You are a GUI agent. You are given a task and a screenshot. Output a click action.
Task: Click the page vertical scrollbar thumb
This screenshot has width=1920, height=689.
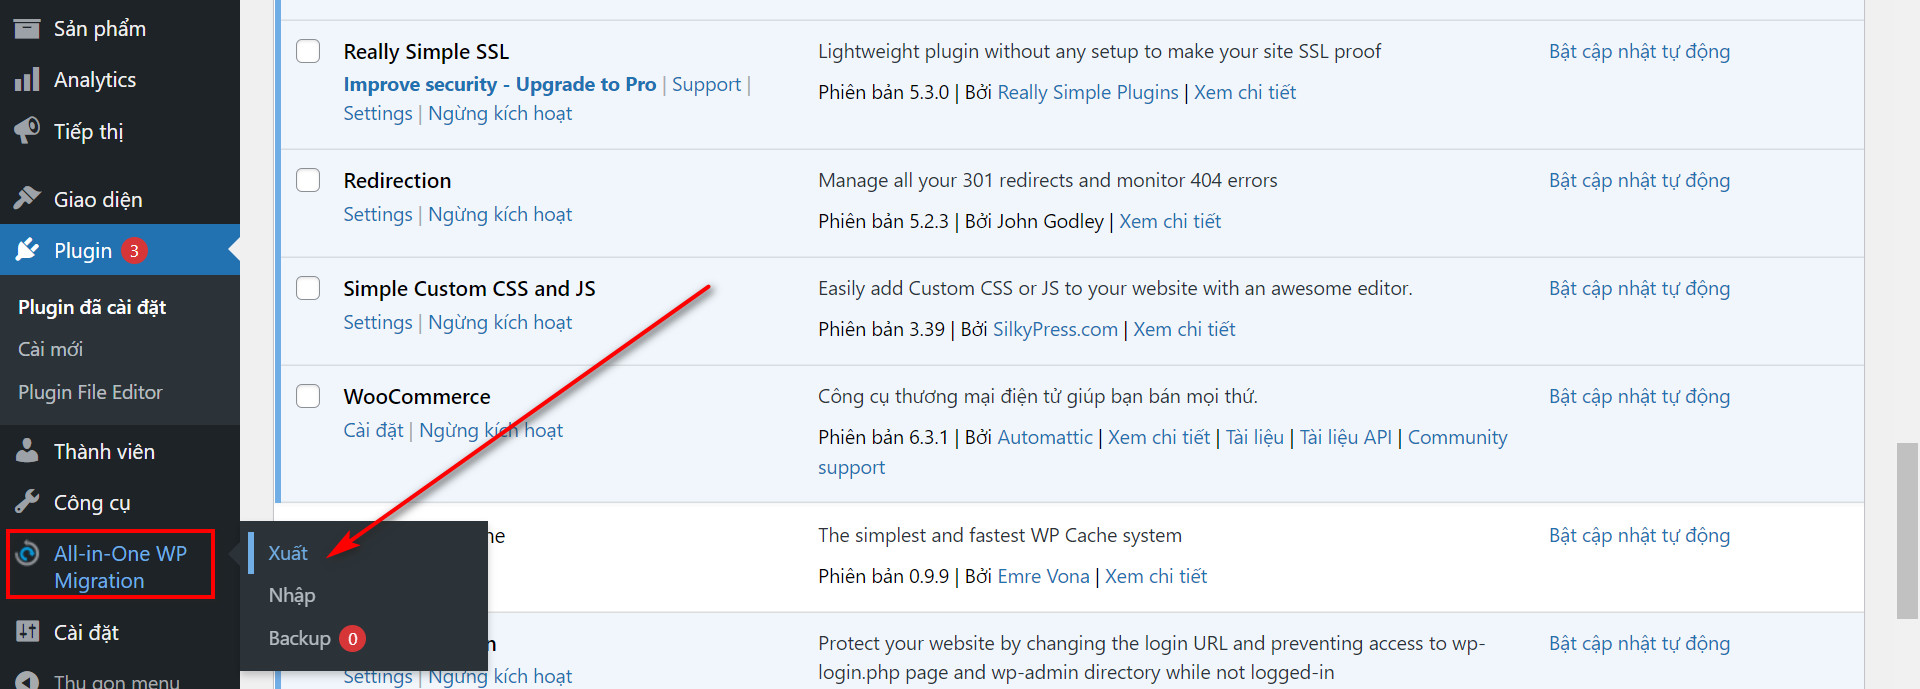[1906, 530]
